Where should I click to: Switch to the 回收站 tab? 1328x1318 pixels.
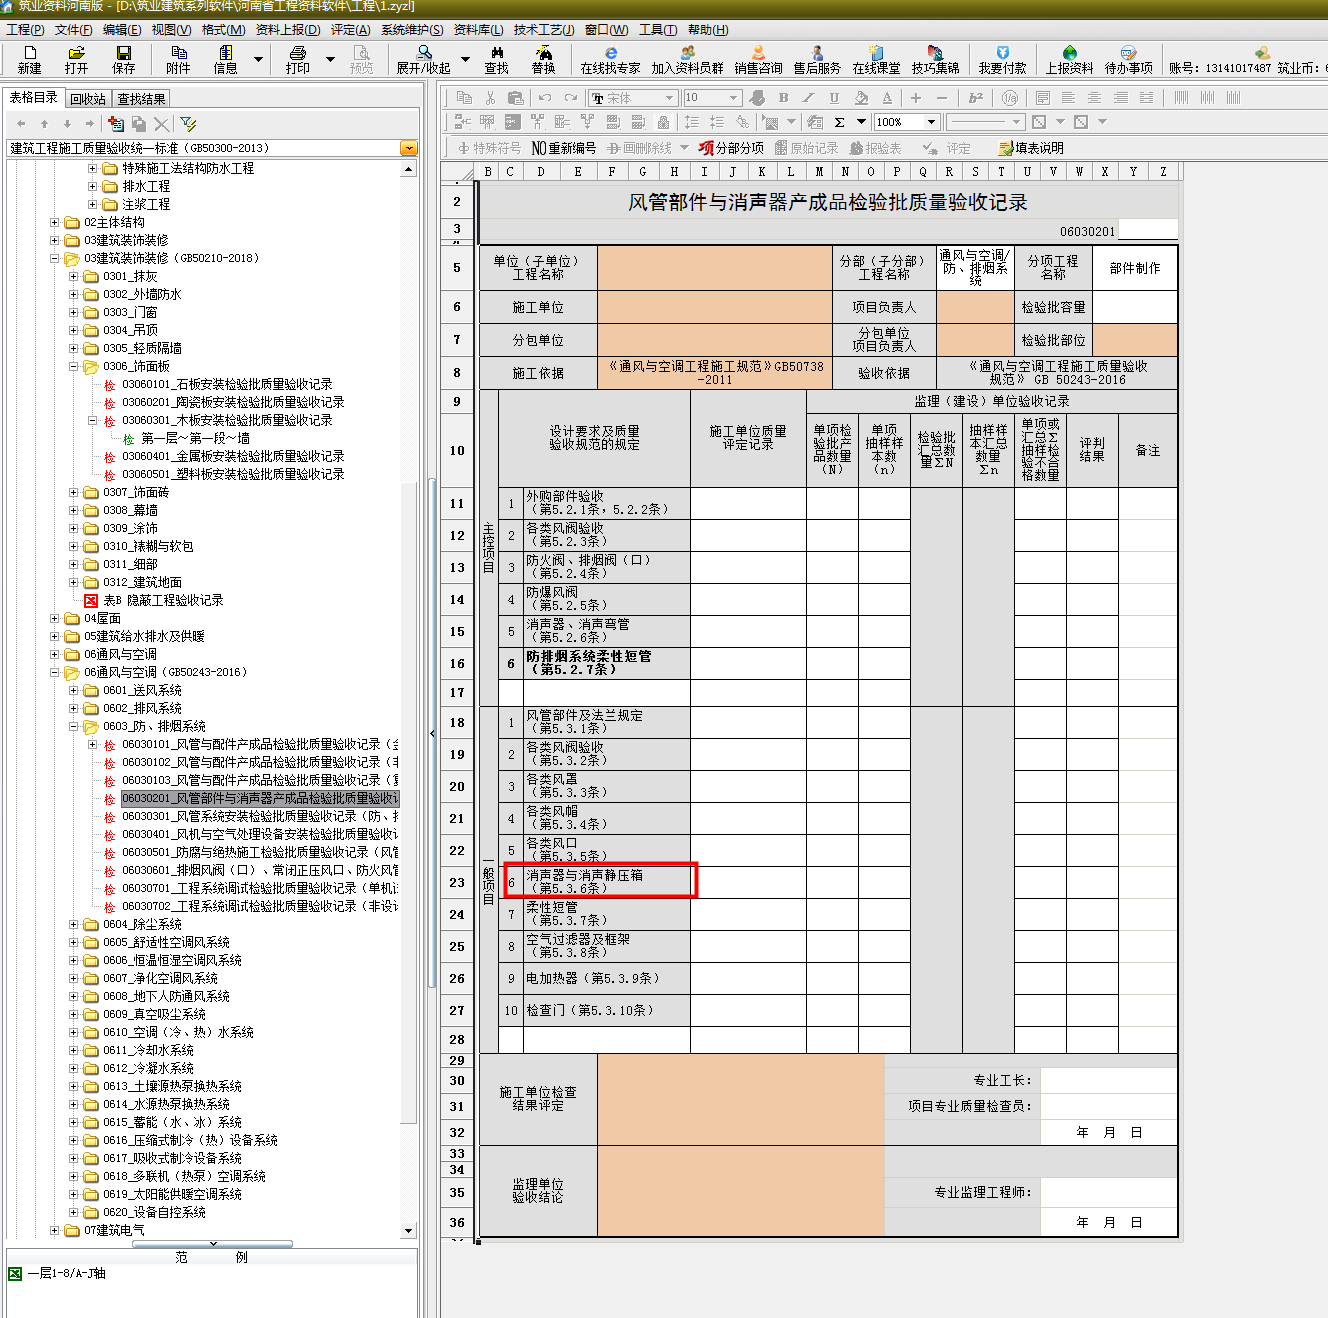88,99
